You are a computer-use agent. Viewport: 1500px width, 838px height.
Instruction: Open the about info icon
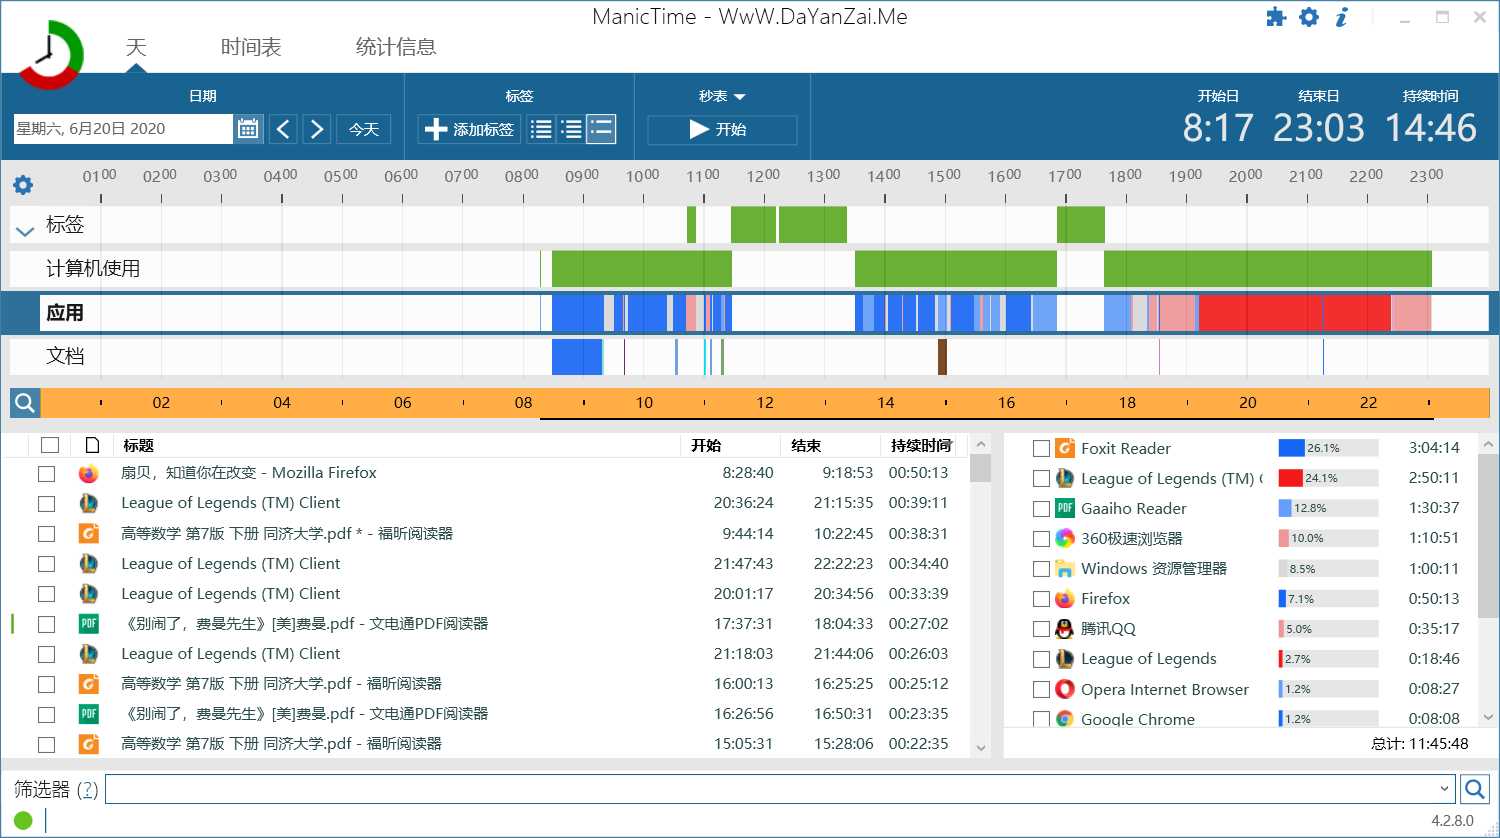pyautogui.click(x=1342, y=17)
